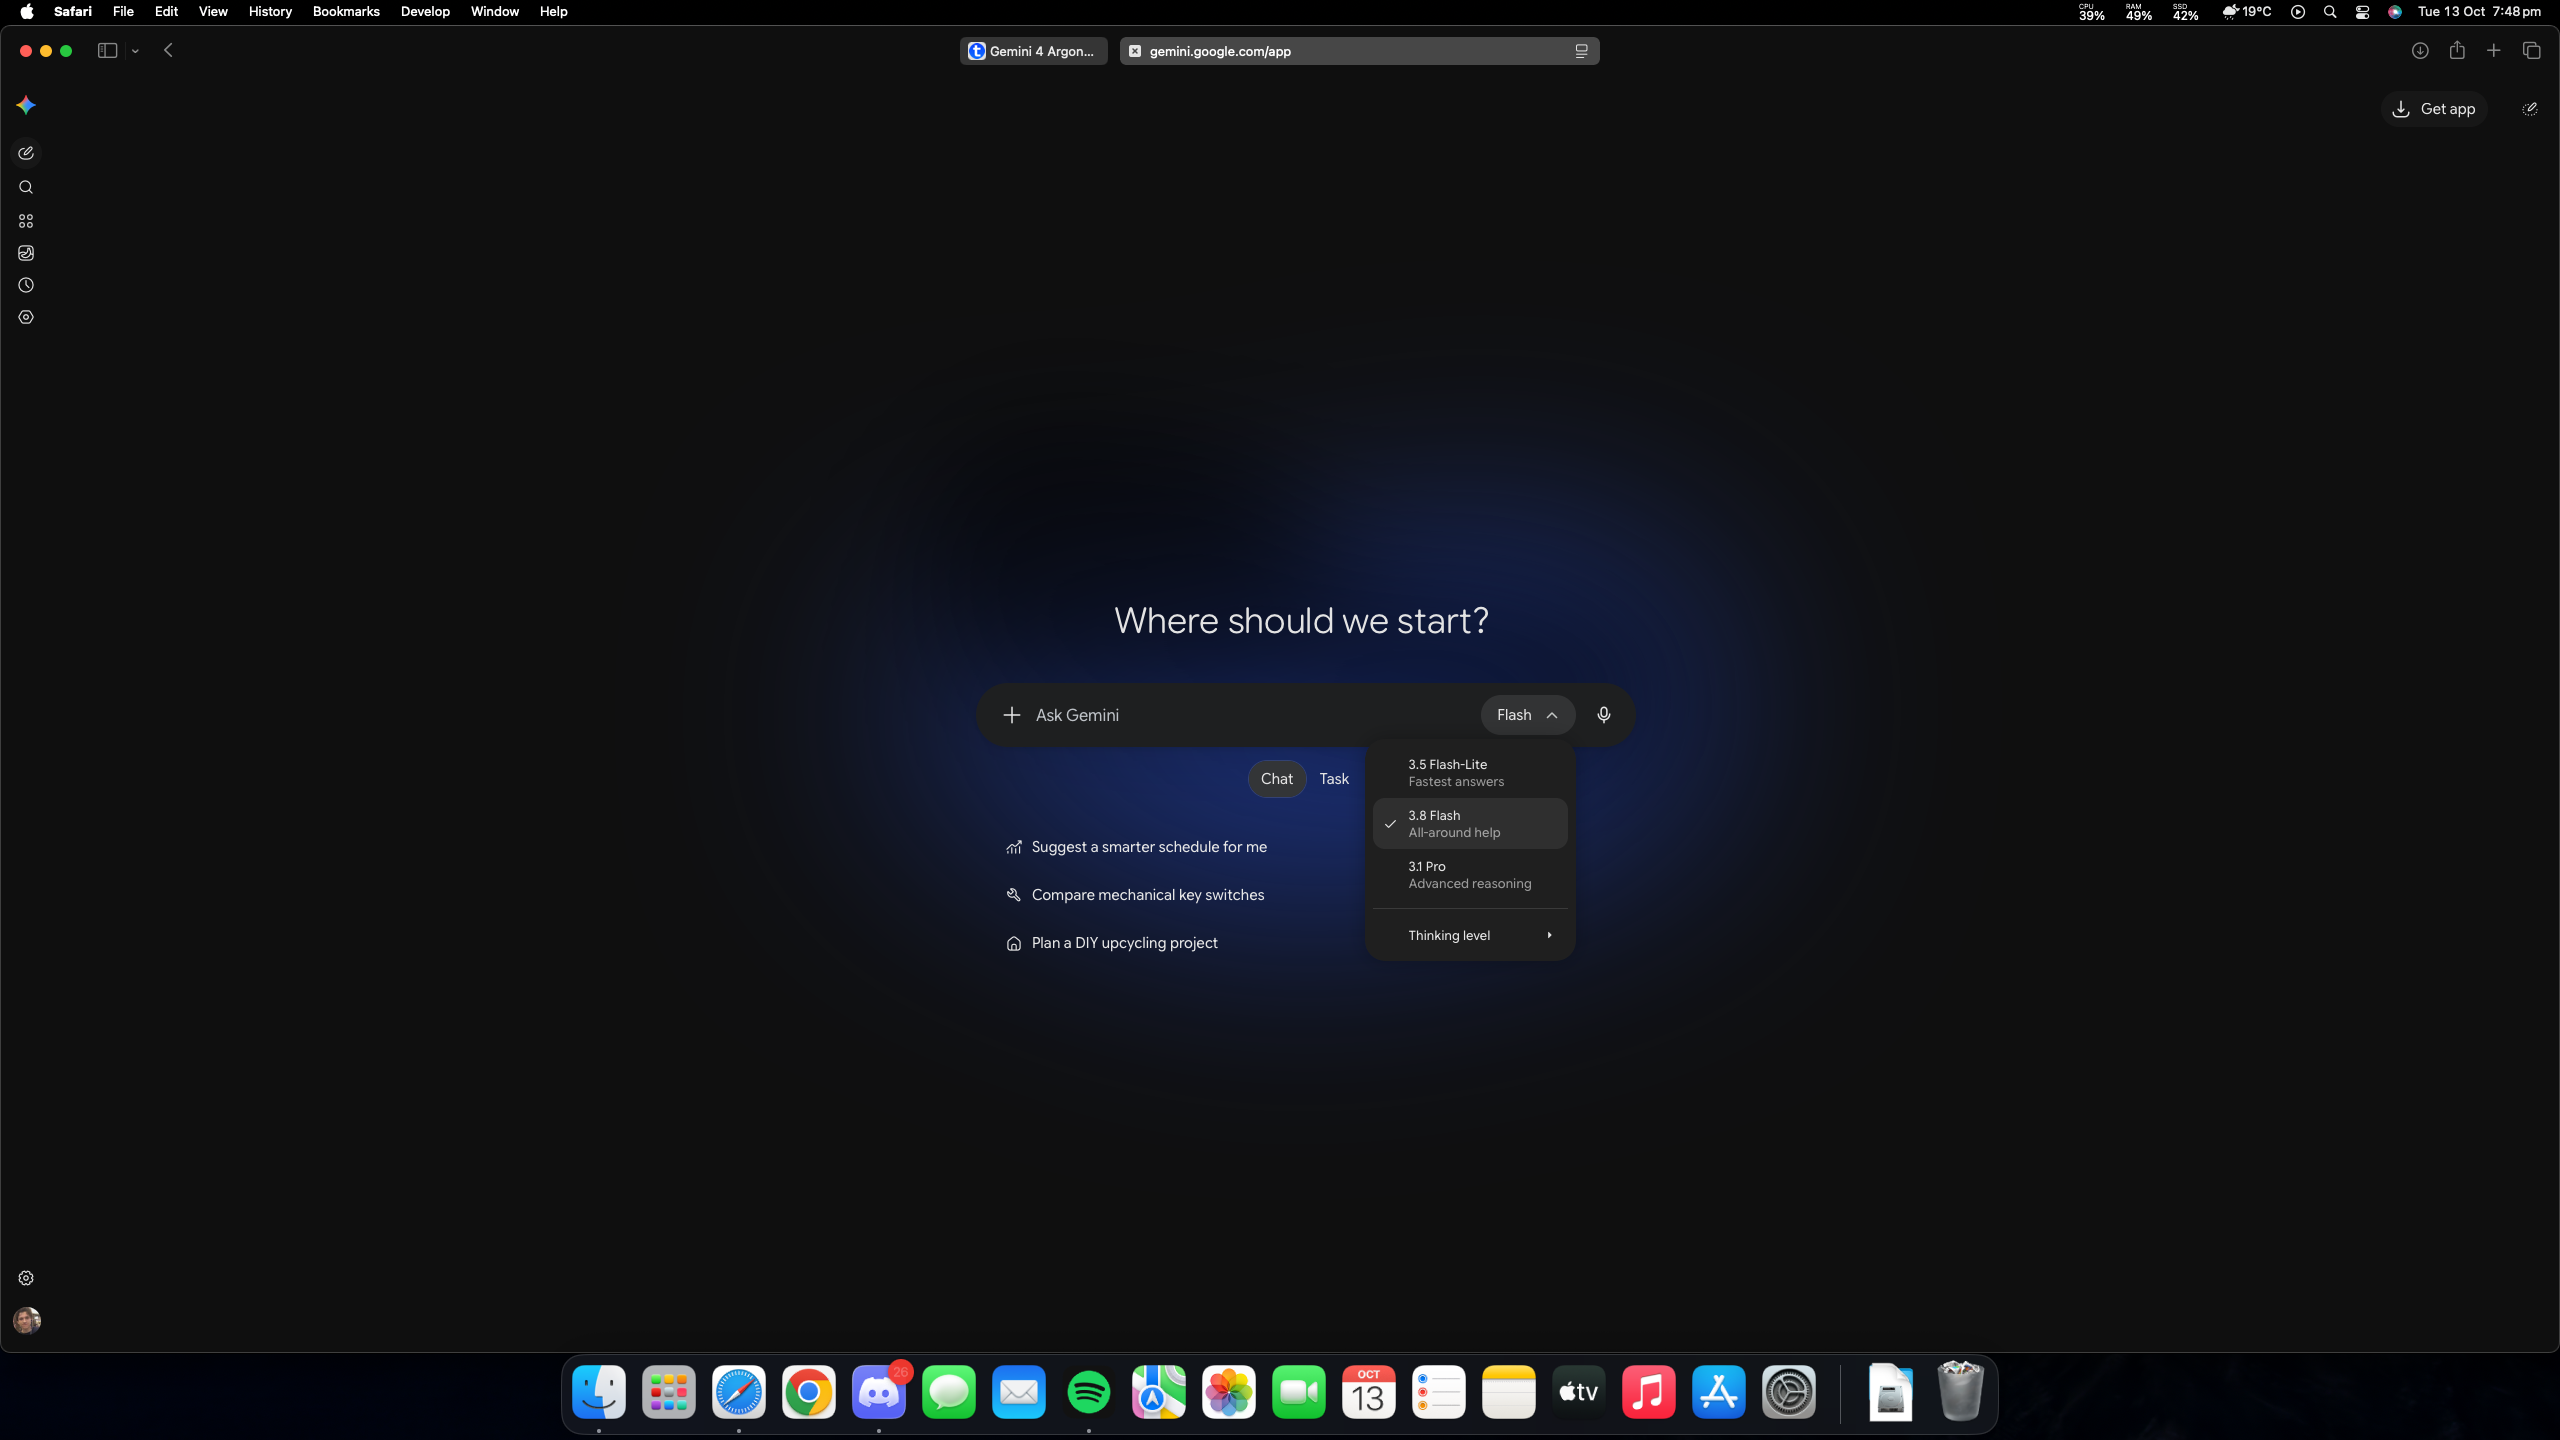Start a new chat from sidebar pencil icon

[26, 153]
